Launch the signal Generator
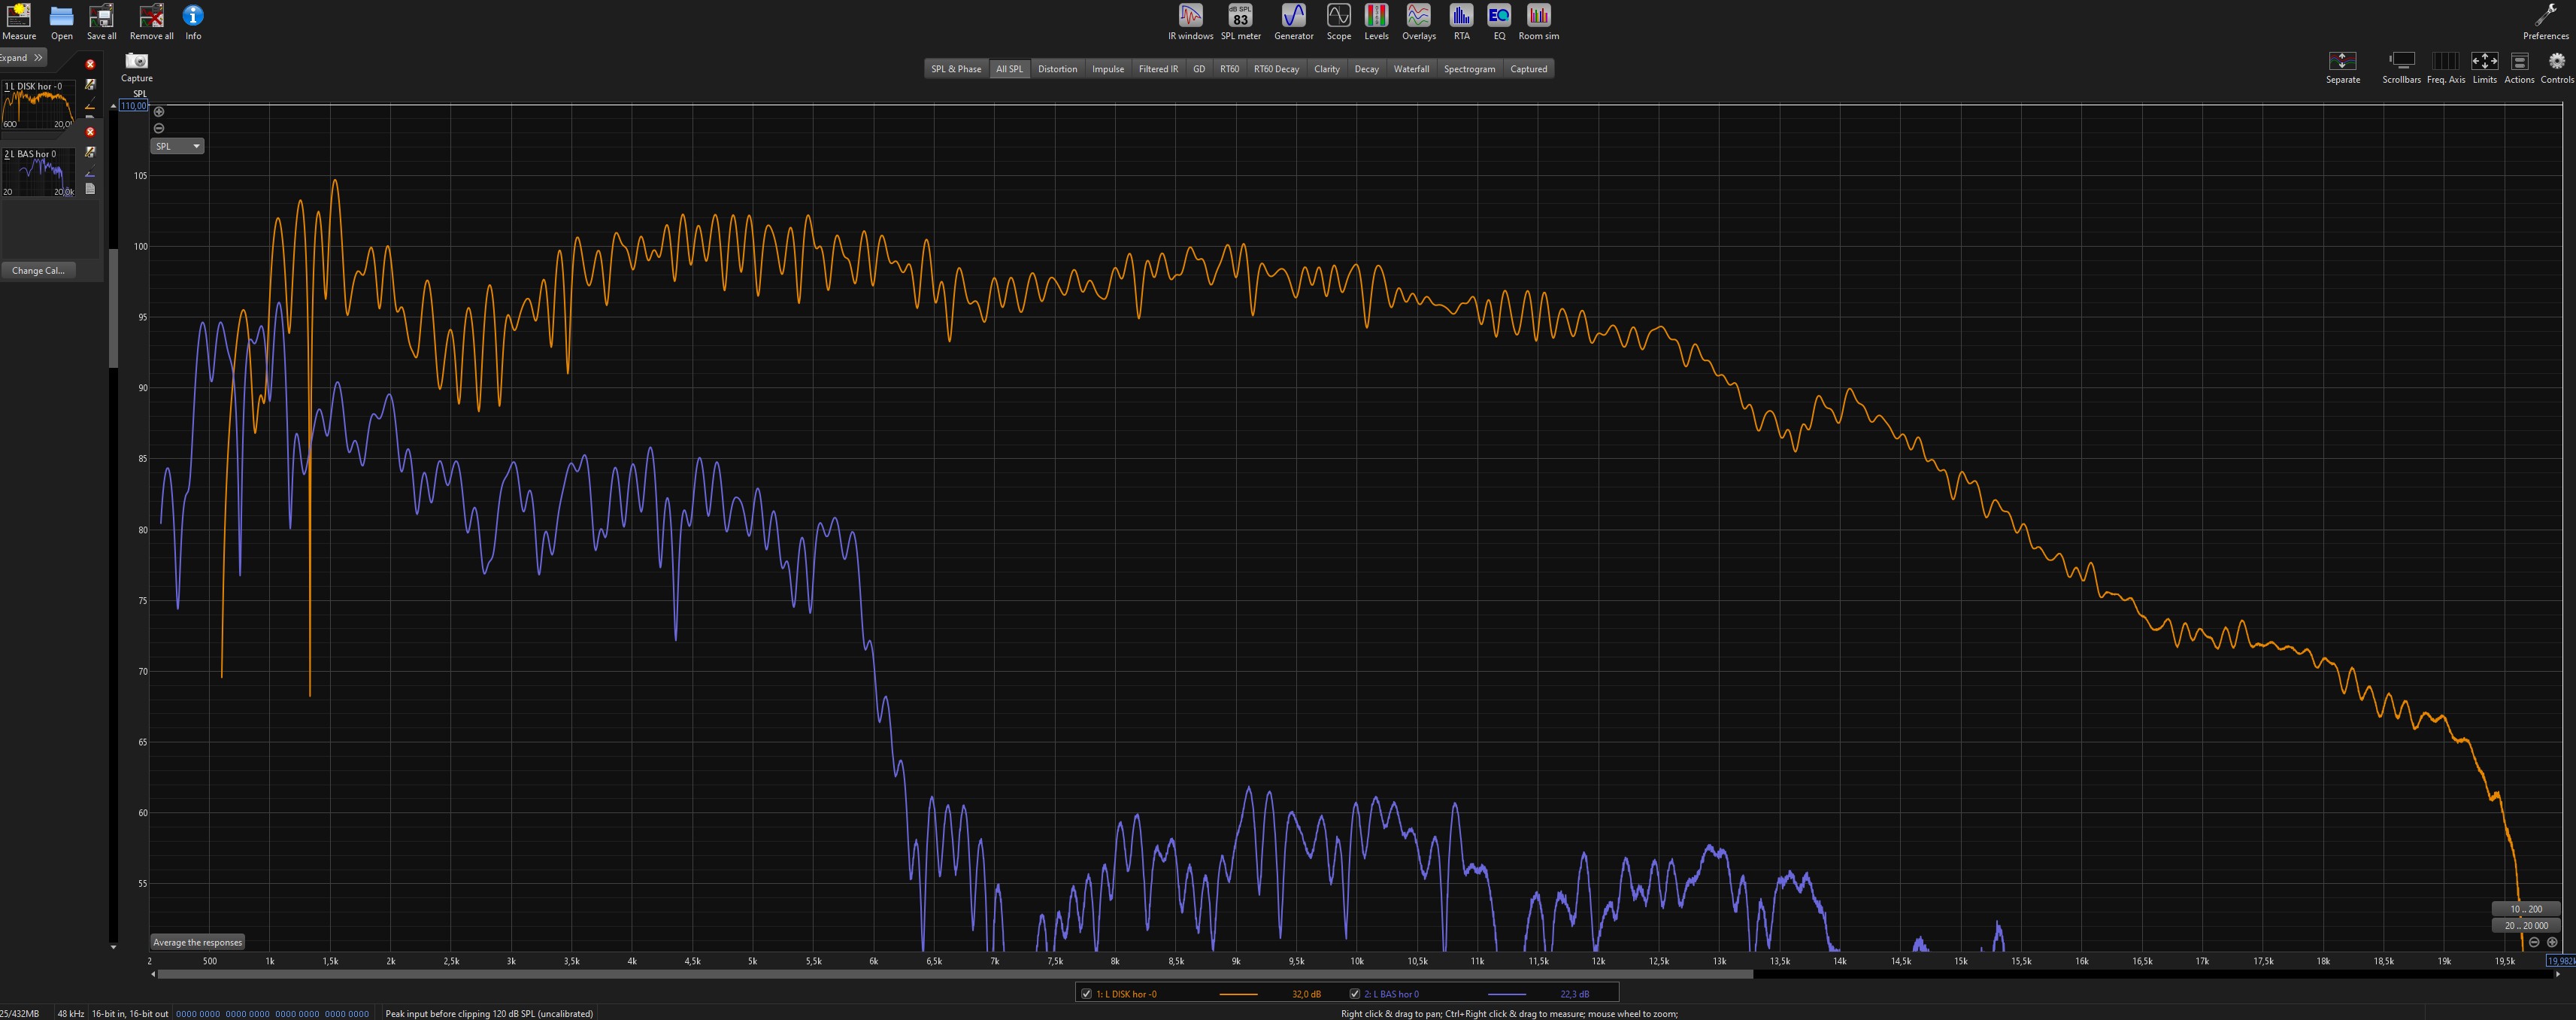 tap(1293, 16)
